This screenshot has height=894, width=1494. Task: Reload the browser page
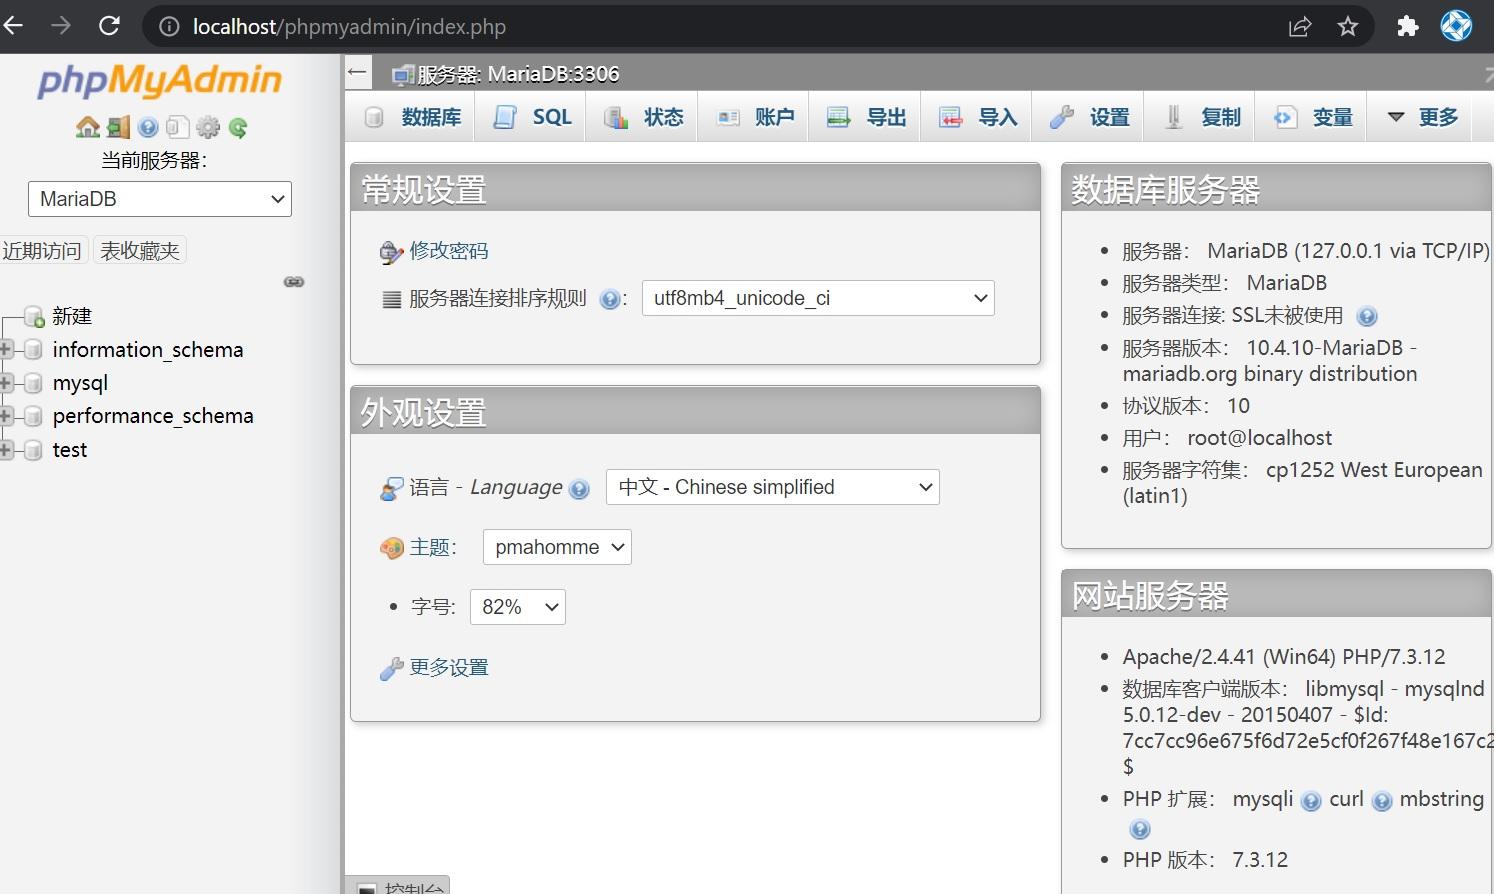pyautogui.click(x=110, y=26)
